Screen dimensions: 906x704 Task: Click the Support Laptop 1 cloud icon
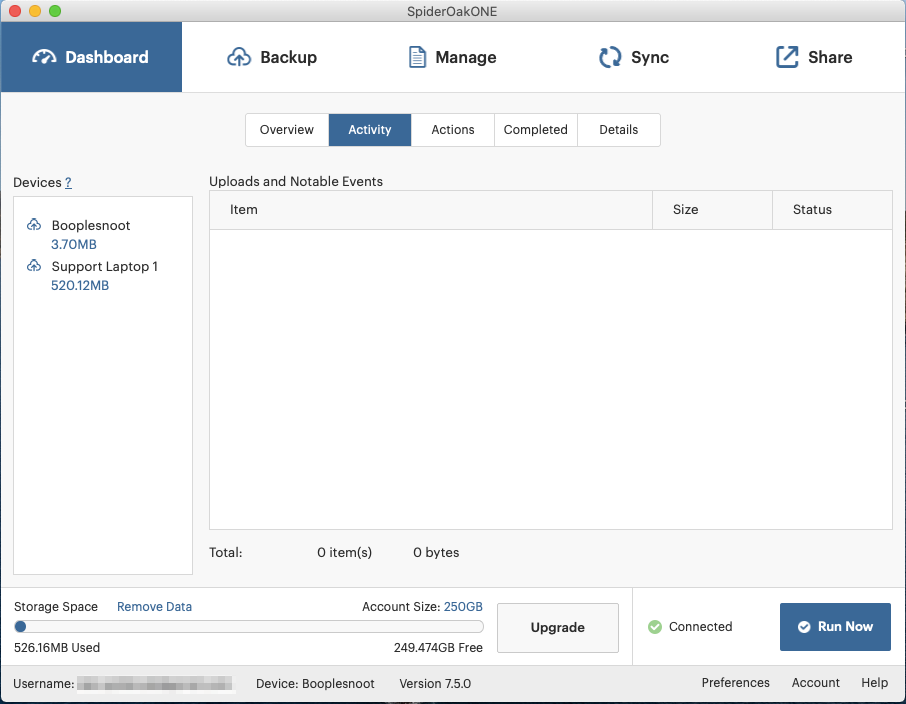34,266
